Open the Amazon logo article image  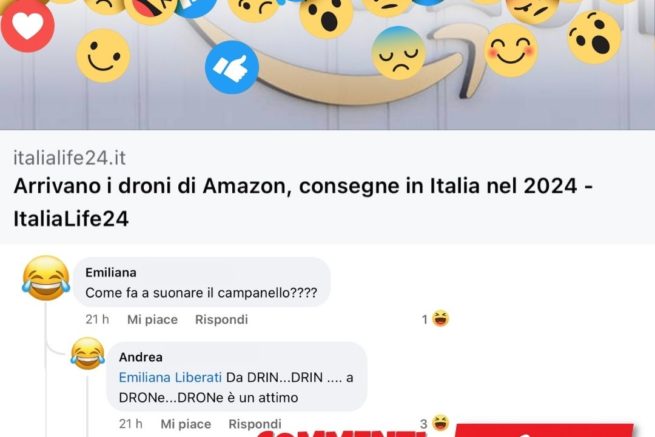pyautogui.click(x=328, y=65)
